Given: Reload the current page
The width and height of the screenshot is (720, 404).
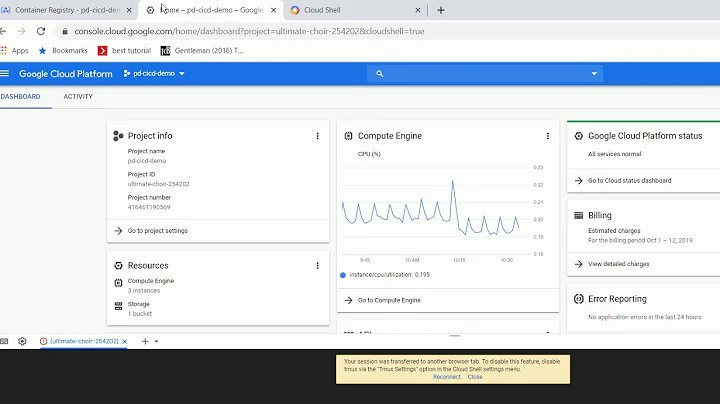Looking at the screenshot, I should [x=41, y=31].
